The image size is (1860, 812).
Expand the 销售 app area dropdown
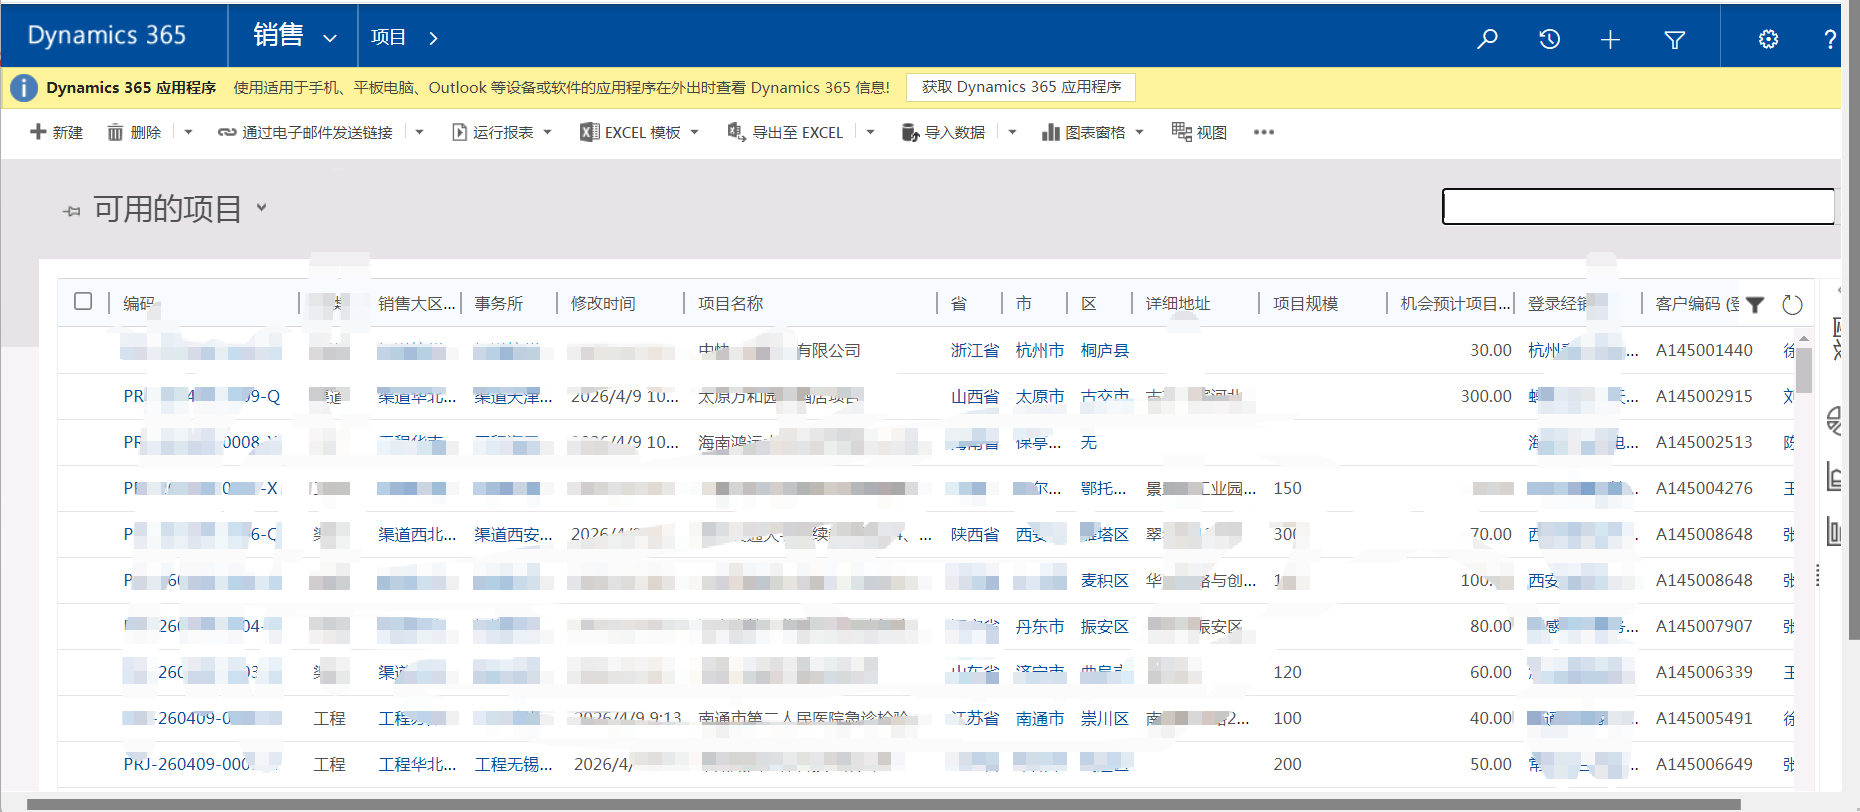tap(329, 39)
